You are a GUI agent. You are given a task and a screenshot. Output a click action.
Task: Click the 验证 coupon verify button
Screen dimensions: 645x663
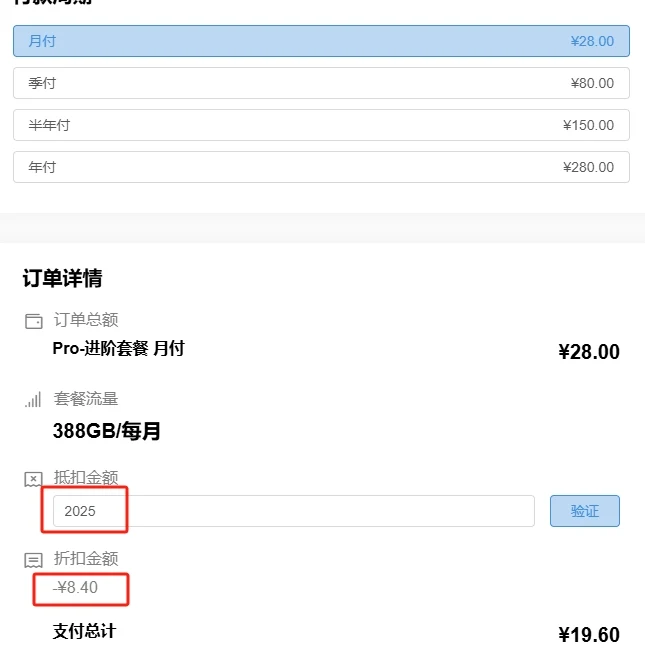584,511
